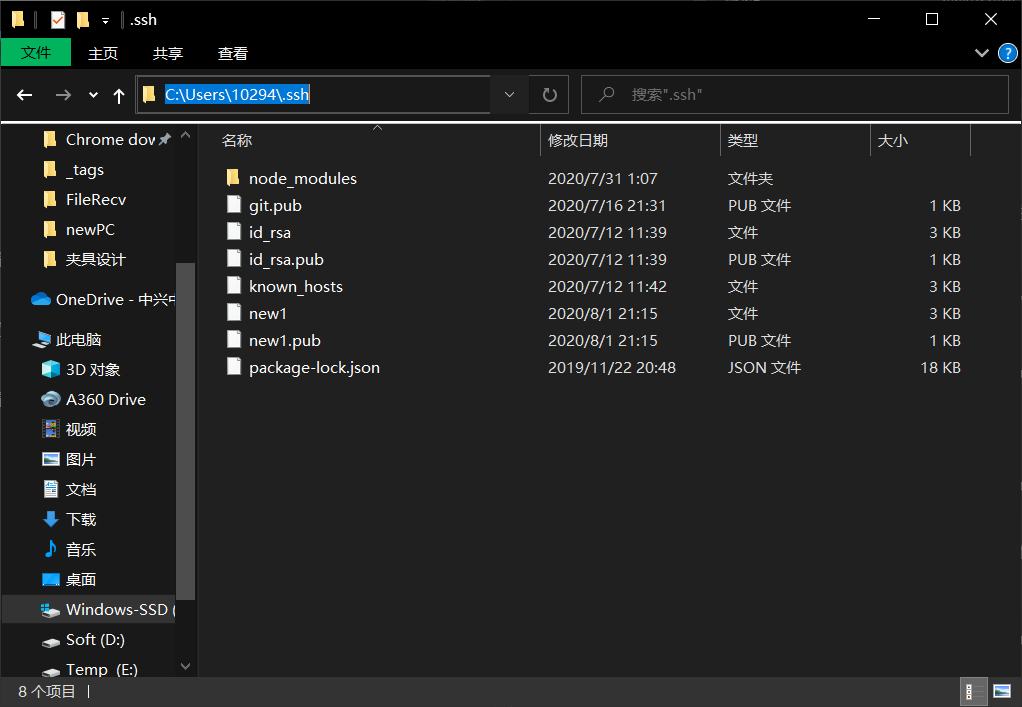1022x707 pixels.
Task: Click the New Folder icon in quick access toolbar
Action: (x=83, y=20)
